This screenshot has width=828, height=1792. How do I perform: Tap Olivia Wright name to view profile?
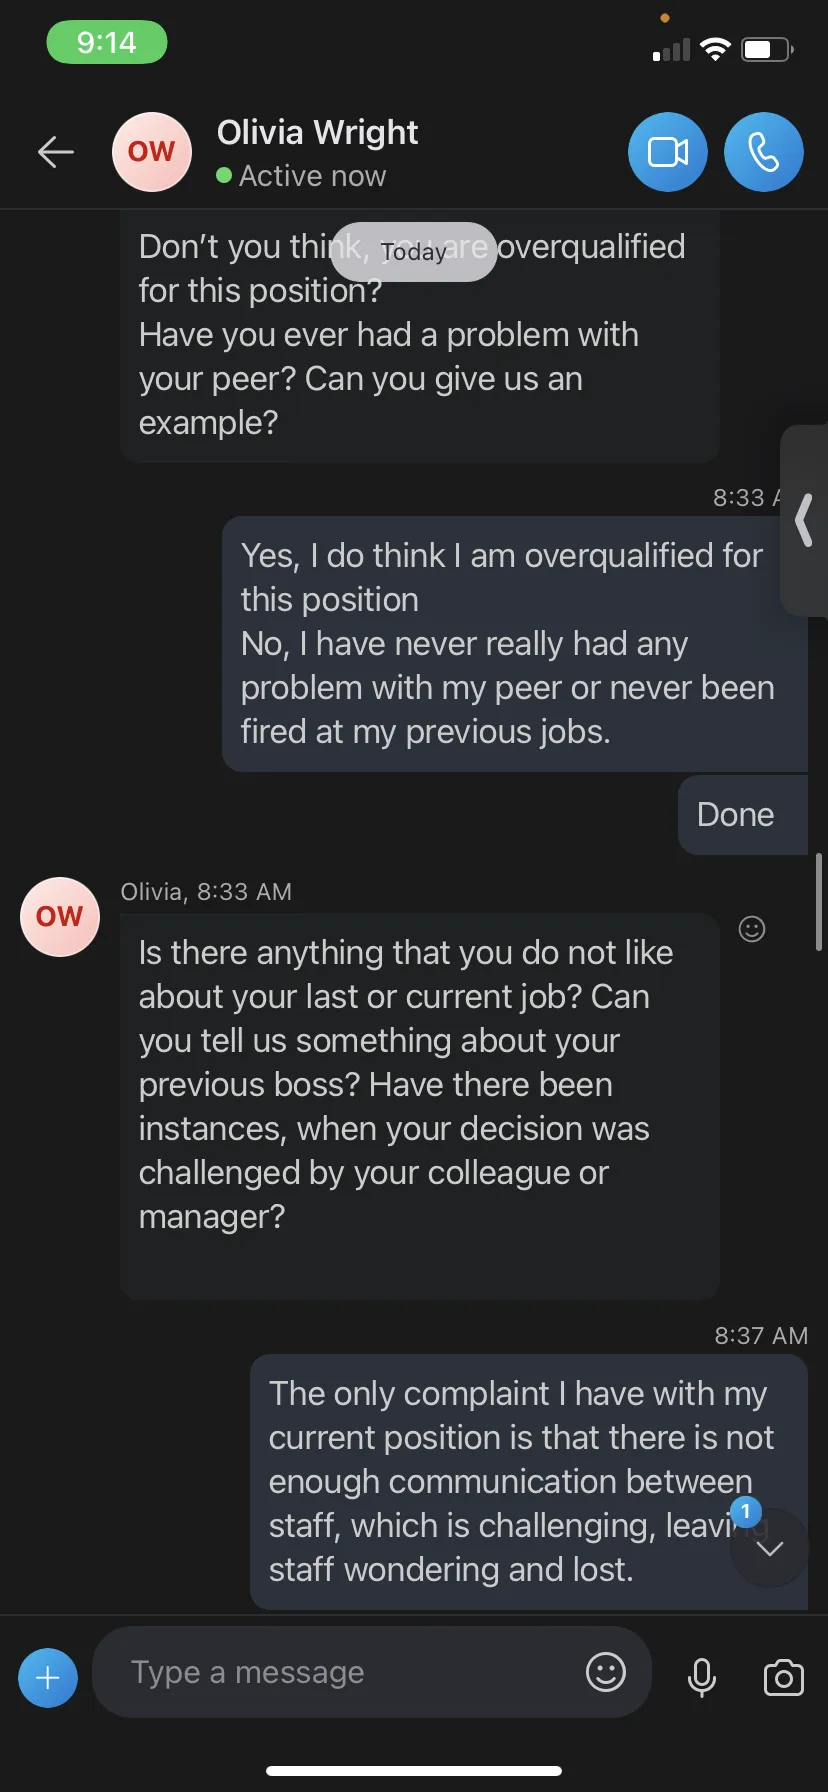[x=317, y=132]
